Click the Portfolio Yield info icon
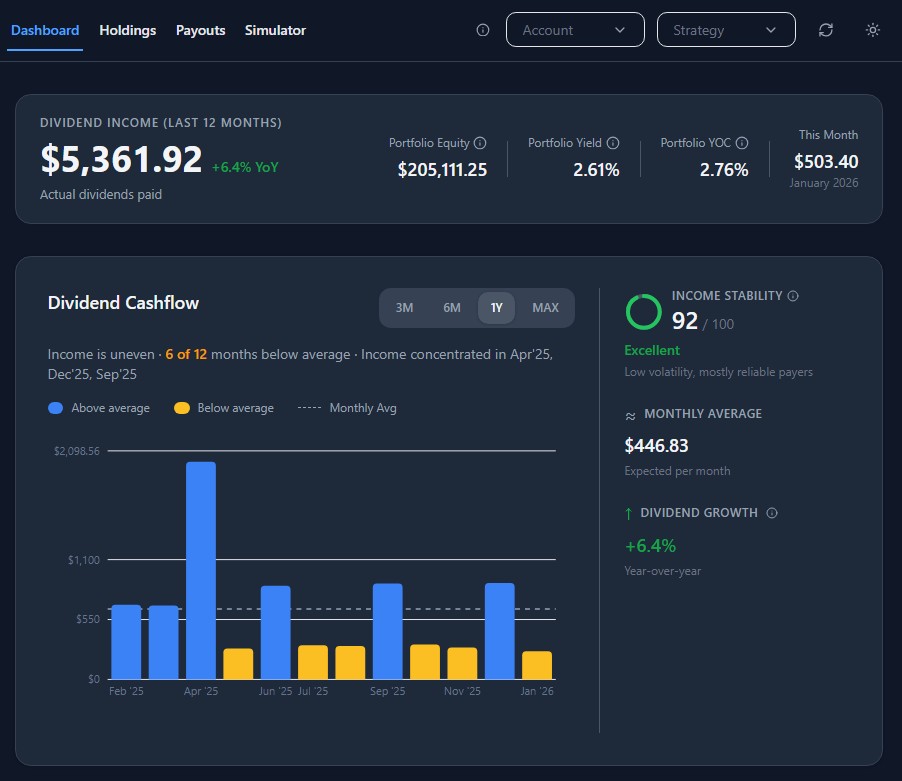 click(x=613, y=143)
